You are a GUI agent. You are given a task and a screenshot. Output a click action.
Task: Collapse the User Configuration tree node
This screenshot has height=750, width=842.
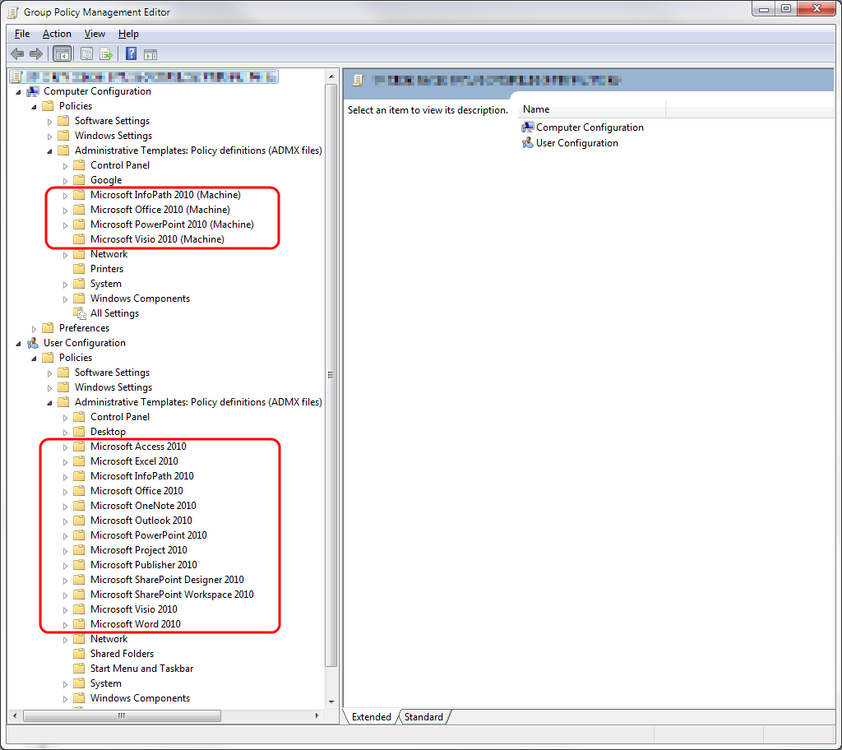[x=19, y=343]
